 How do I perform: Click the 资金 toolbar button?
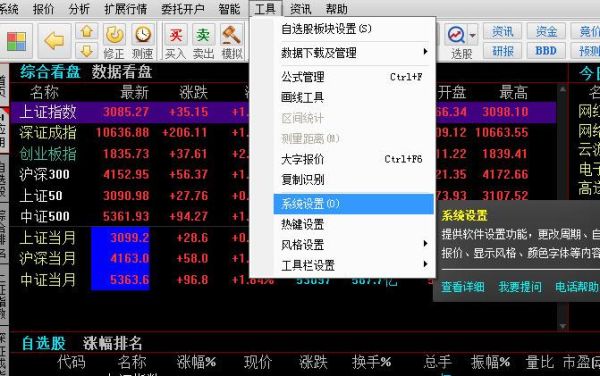click(546, 31)
